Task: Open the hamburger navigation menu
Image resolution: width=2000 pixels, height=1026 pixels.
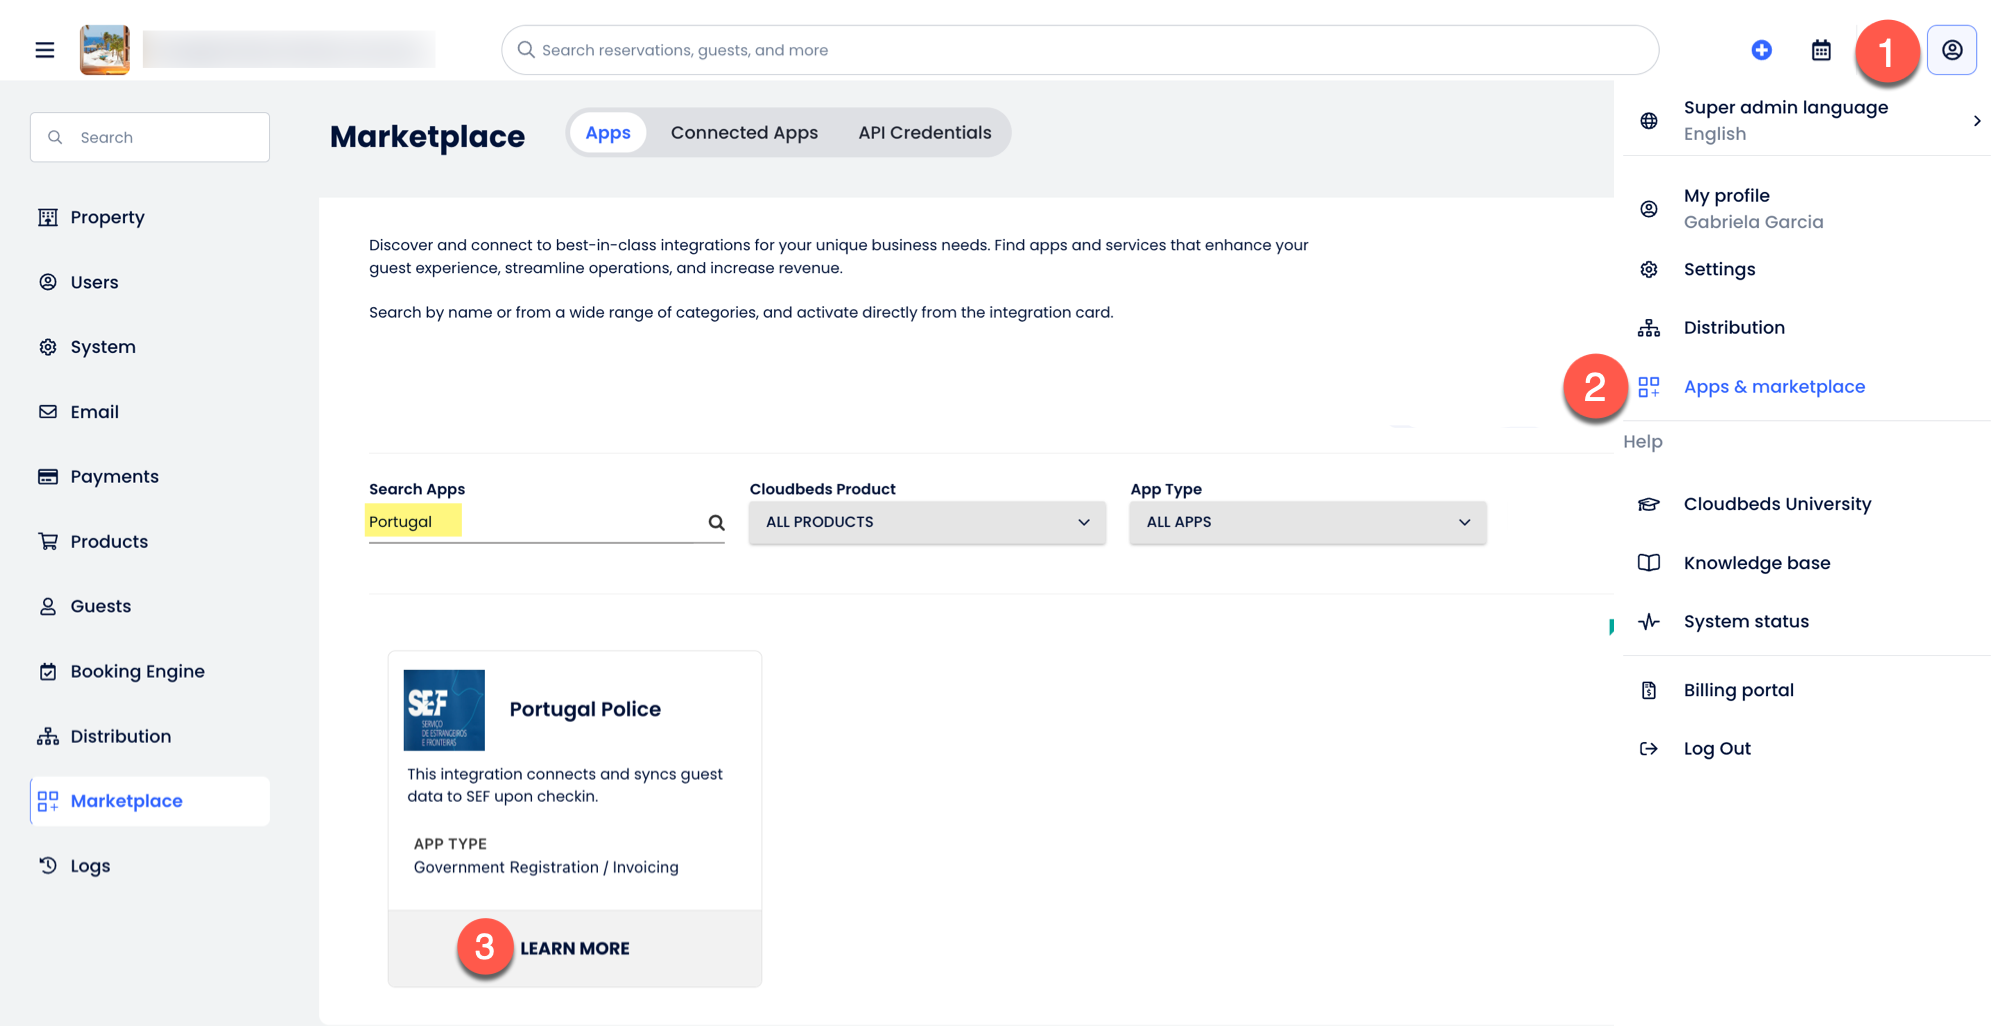Action: 45,50
